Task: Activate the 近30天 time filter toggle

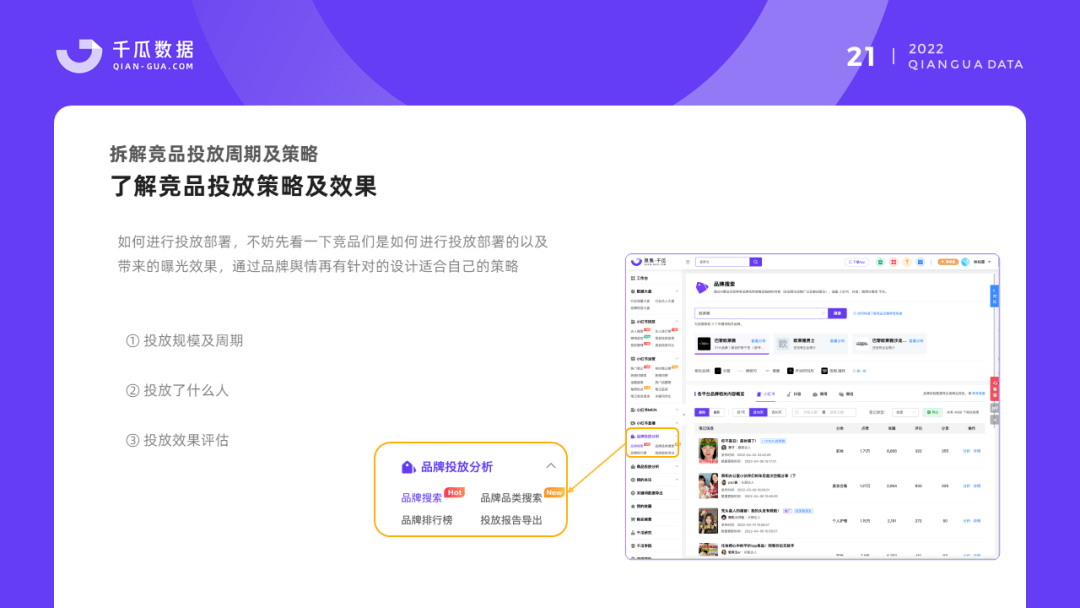Action: coord(758,411)
